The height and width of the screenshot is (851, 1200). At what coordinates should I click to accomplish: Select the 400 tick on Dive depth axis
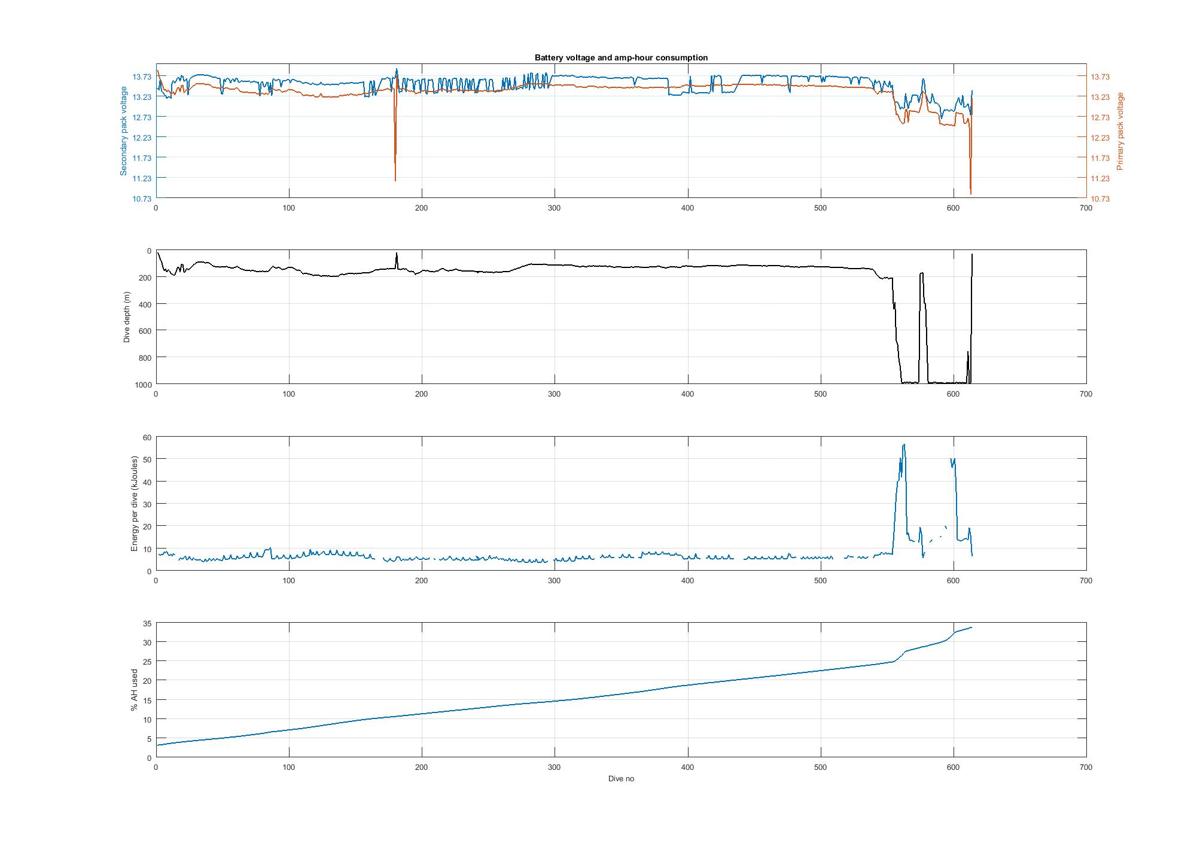[145, 304]
